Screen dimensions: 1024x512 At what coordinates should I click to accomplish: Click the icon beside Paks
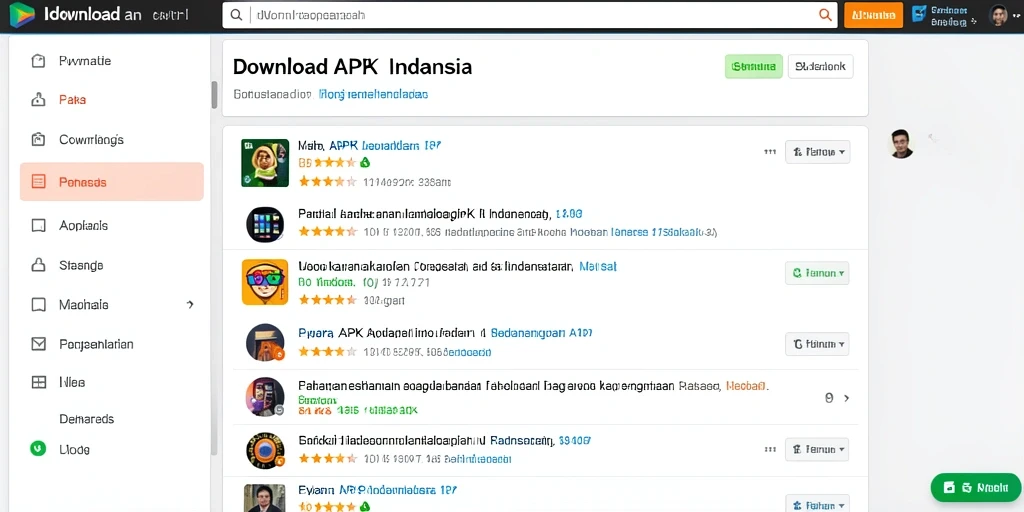tap(39, 100)
